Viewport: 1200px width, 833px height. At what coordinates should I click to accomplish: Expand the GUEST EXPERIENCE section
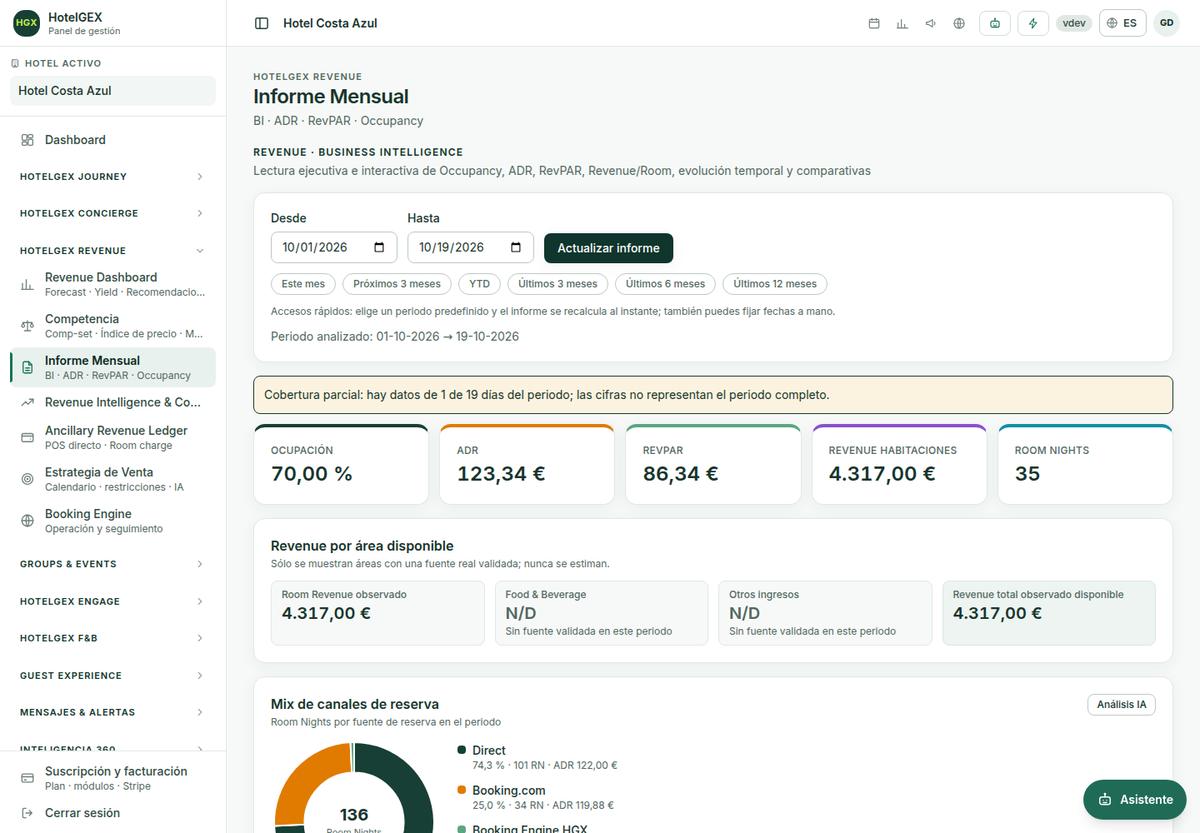tap(113, 675)
